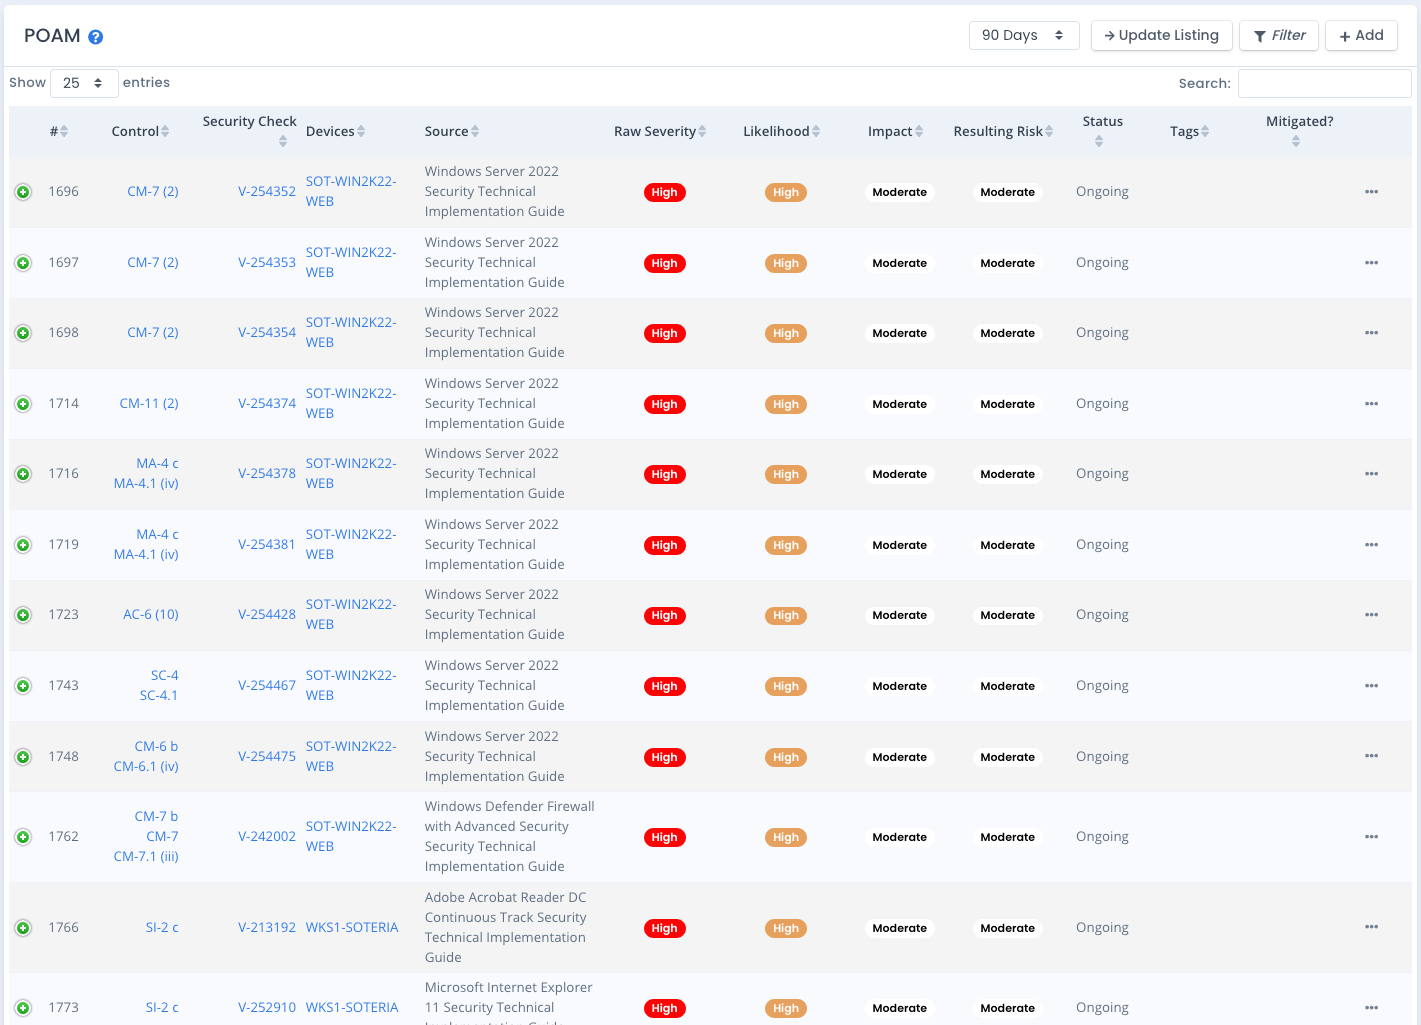
Task: Open actions ellipsis menu for row 1748
Action: tap(1371, 756)
